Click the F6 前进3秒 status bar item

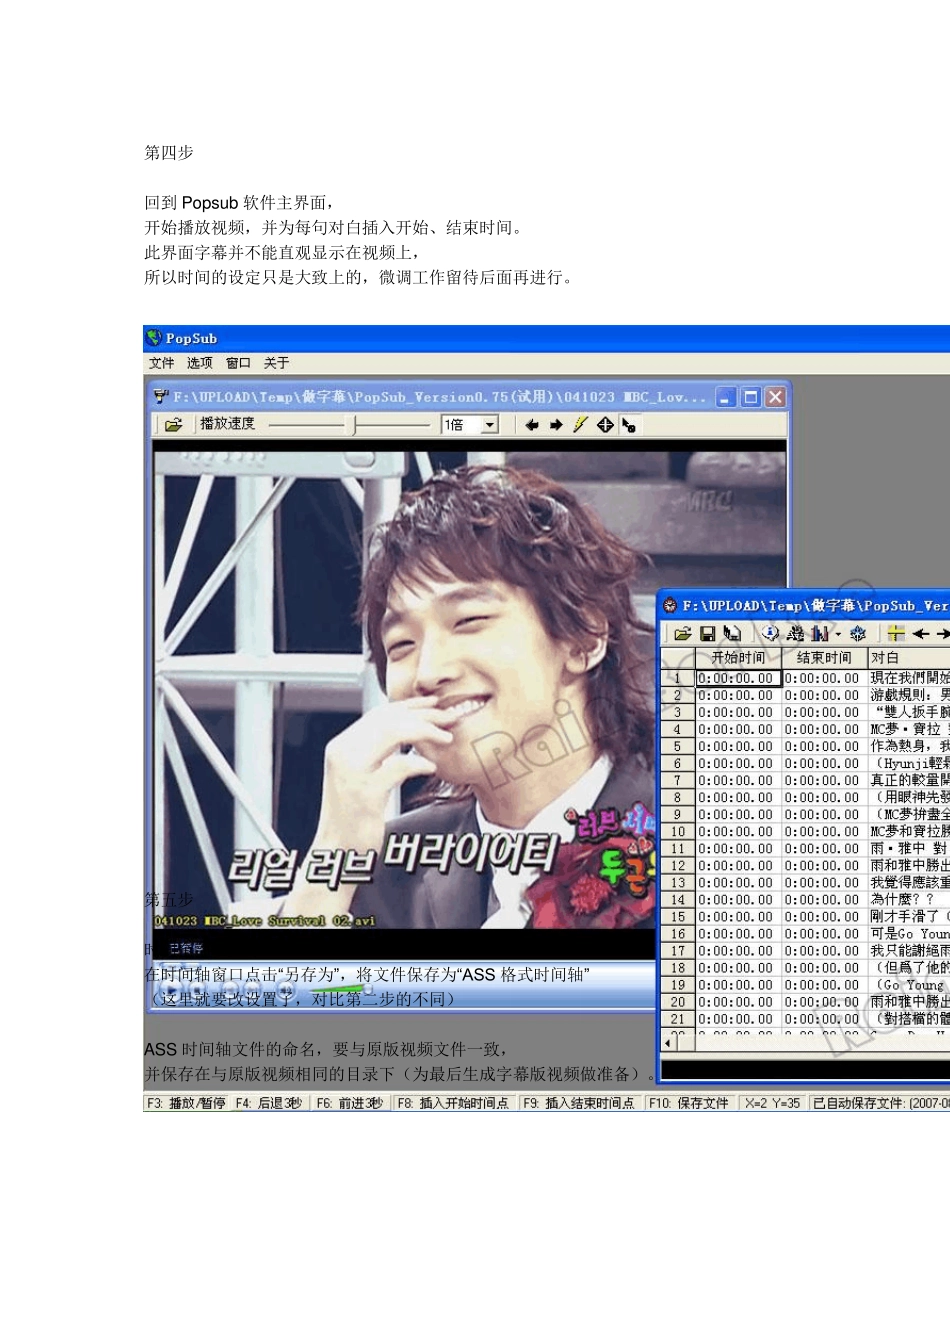pyautogui.click(x=351, y=1103)
